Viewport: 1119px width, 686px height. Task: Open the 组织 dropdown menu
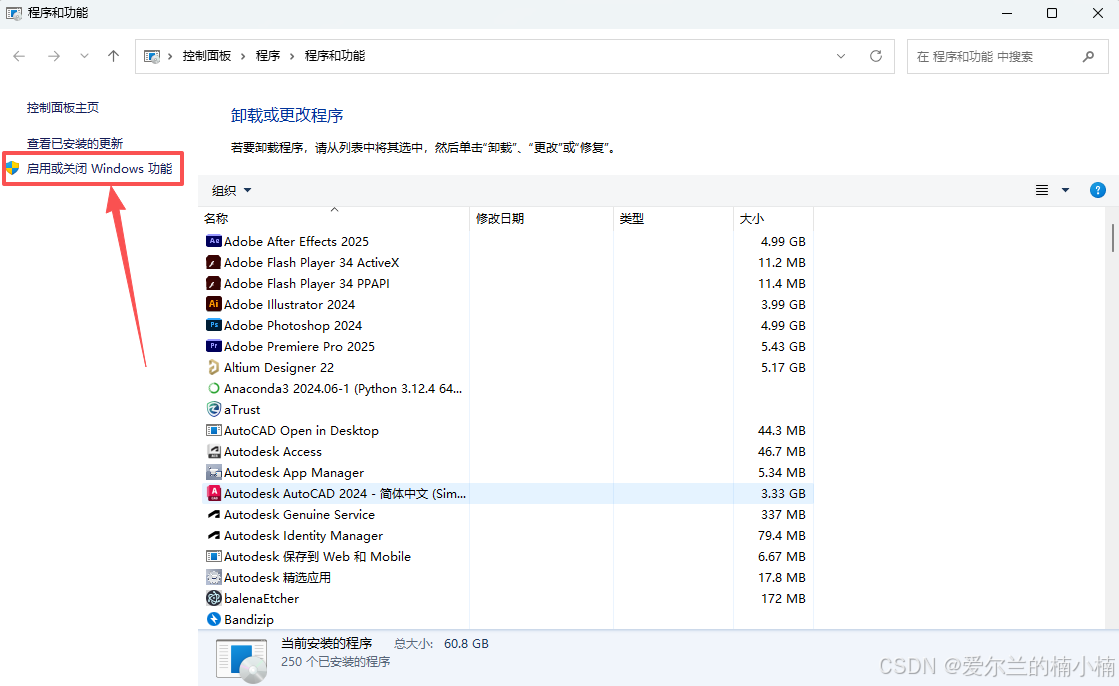[x=231, y=190]
